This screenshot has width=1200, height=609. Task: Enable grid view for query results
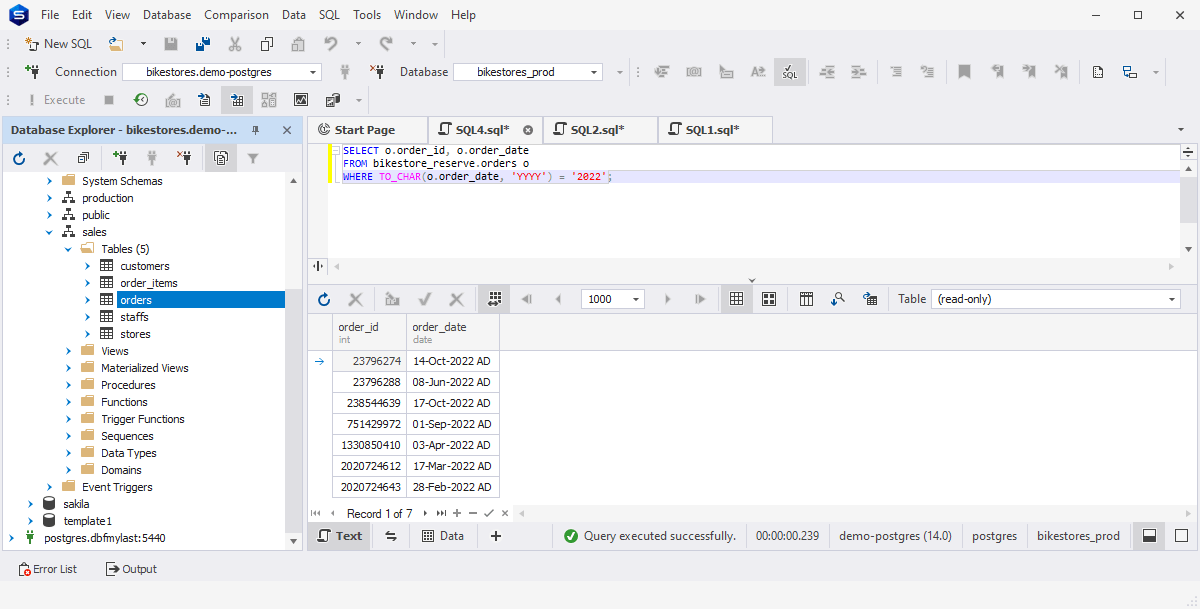click(736, 298)
